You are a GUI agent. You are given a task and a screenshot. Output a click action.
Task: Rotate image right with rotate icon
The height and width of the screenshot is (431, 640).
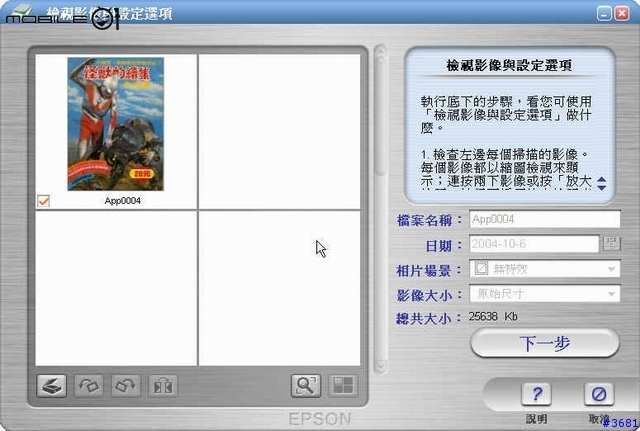click(x=126, y=386)
